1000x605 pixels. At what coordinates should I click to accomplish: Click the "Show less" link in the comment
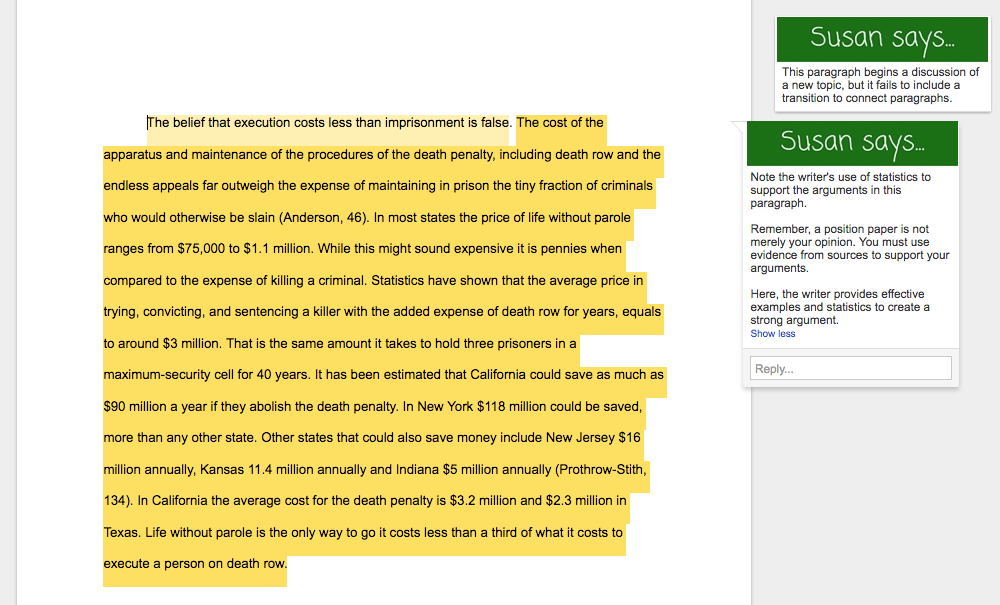pos(772,334)
